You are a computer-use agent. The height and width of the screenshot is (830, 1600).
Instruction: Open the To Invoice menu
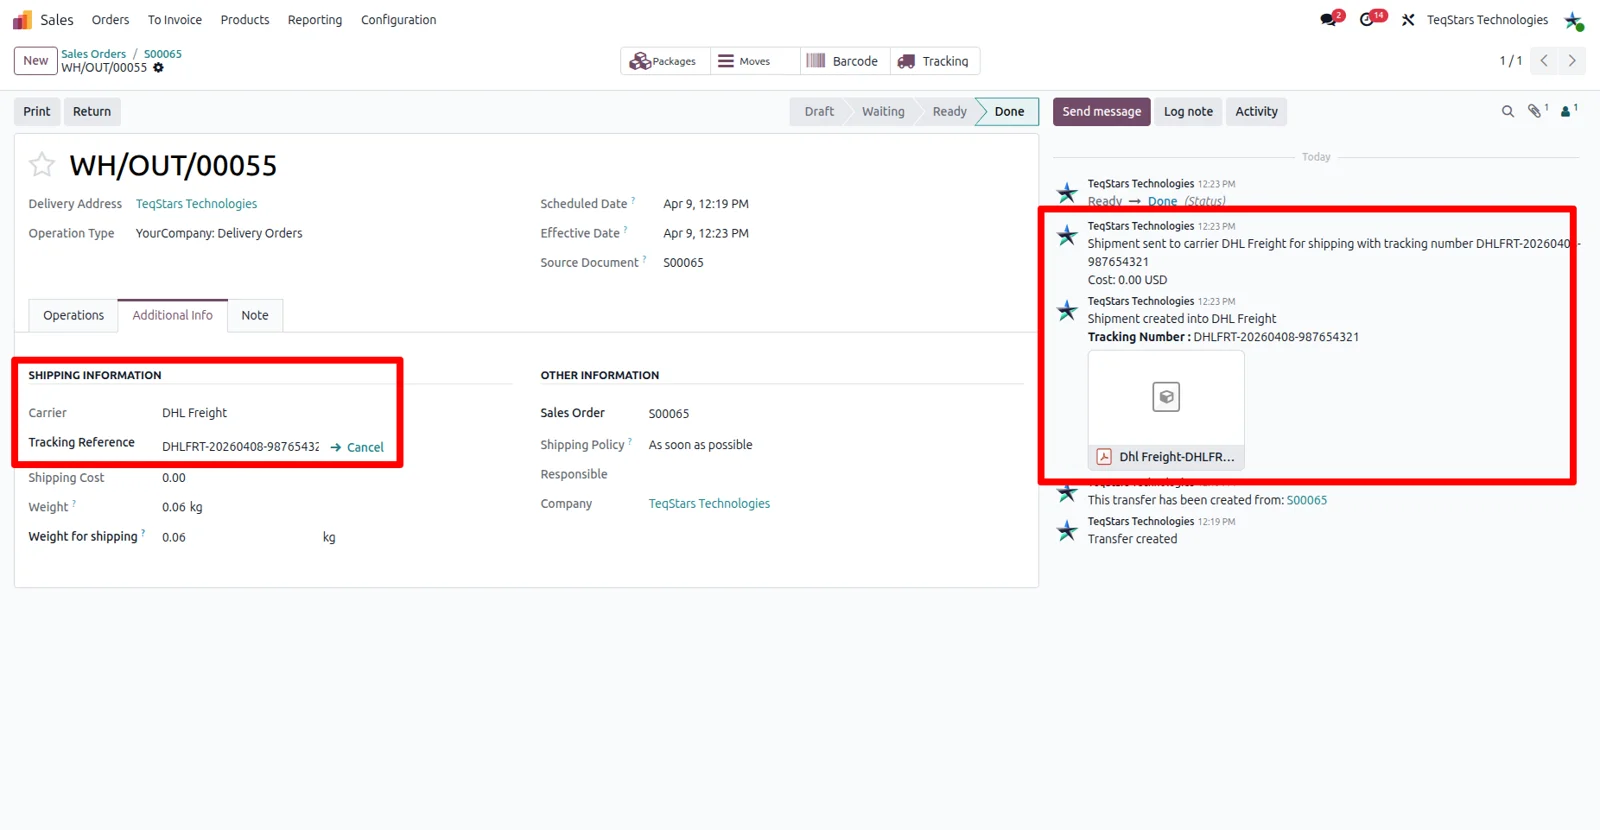click(175, 20)
